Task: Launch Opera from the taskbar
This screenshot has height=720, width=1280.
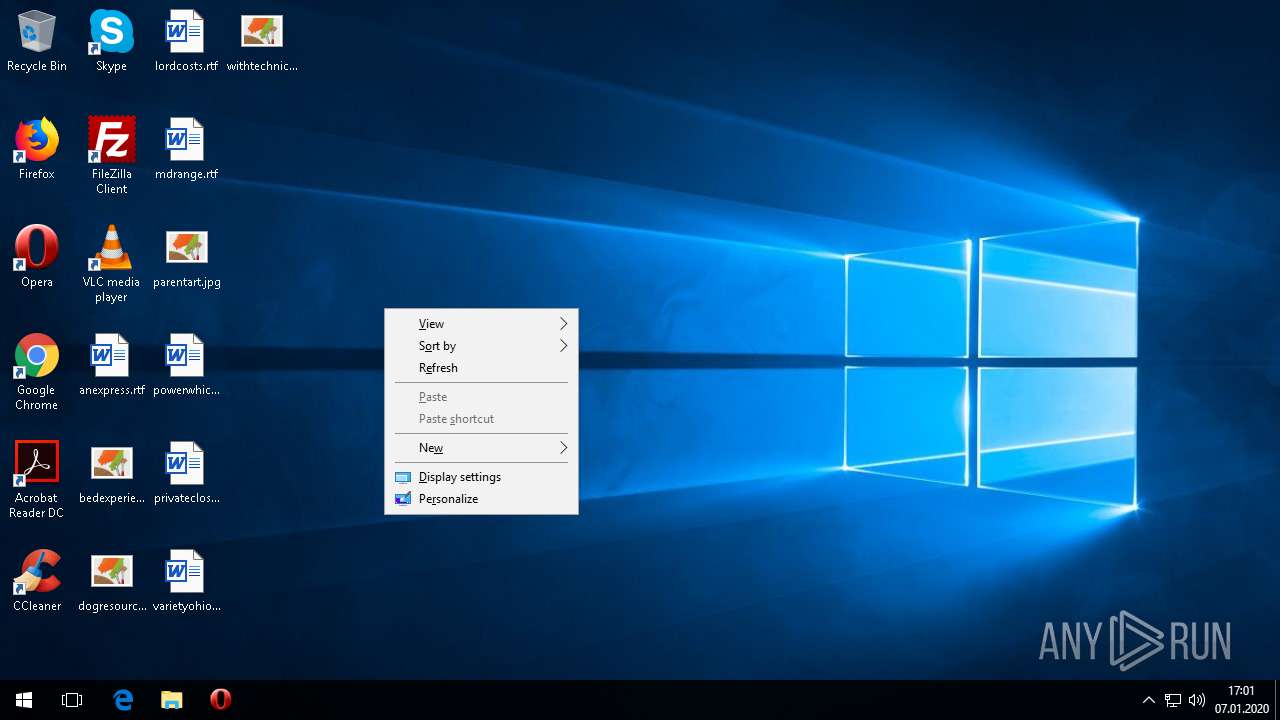Action: 221,700
